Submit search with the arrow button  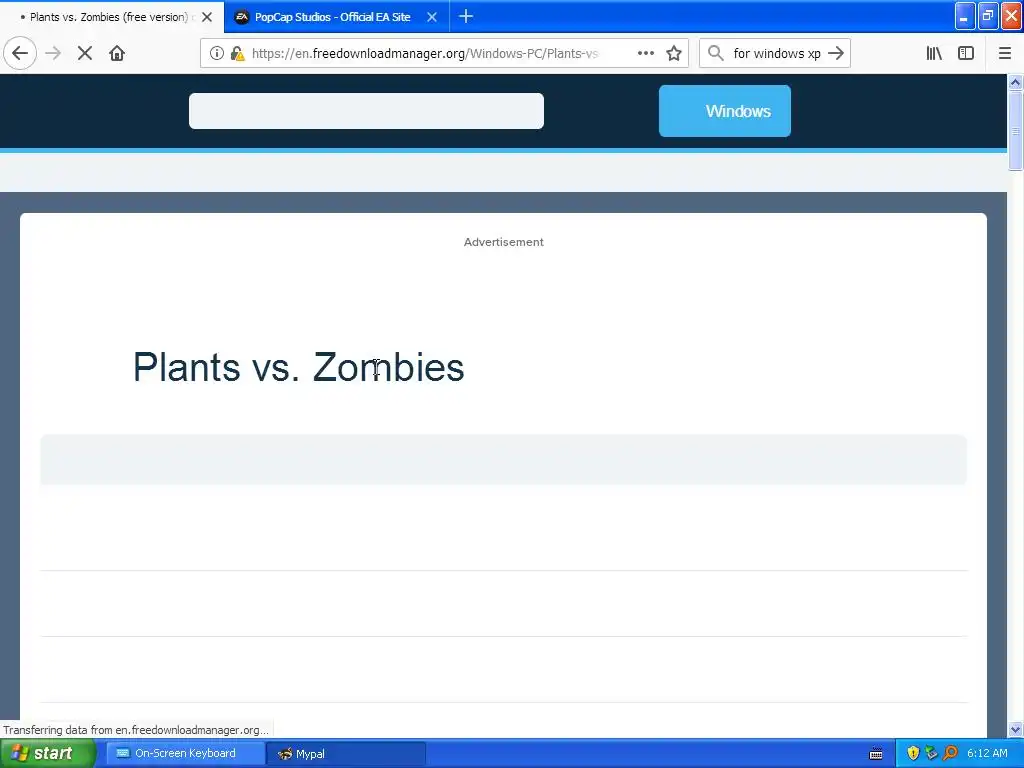point(836,53)
